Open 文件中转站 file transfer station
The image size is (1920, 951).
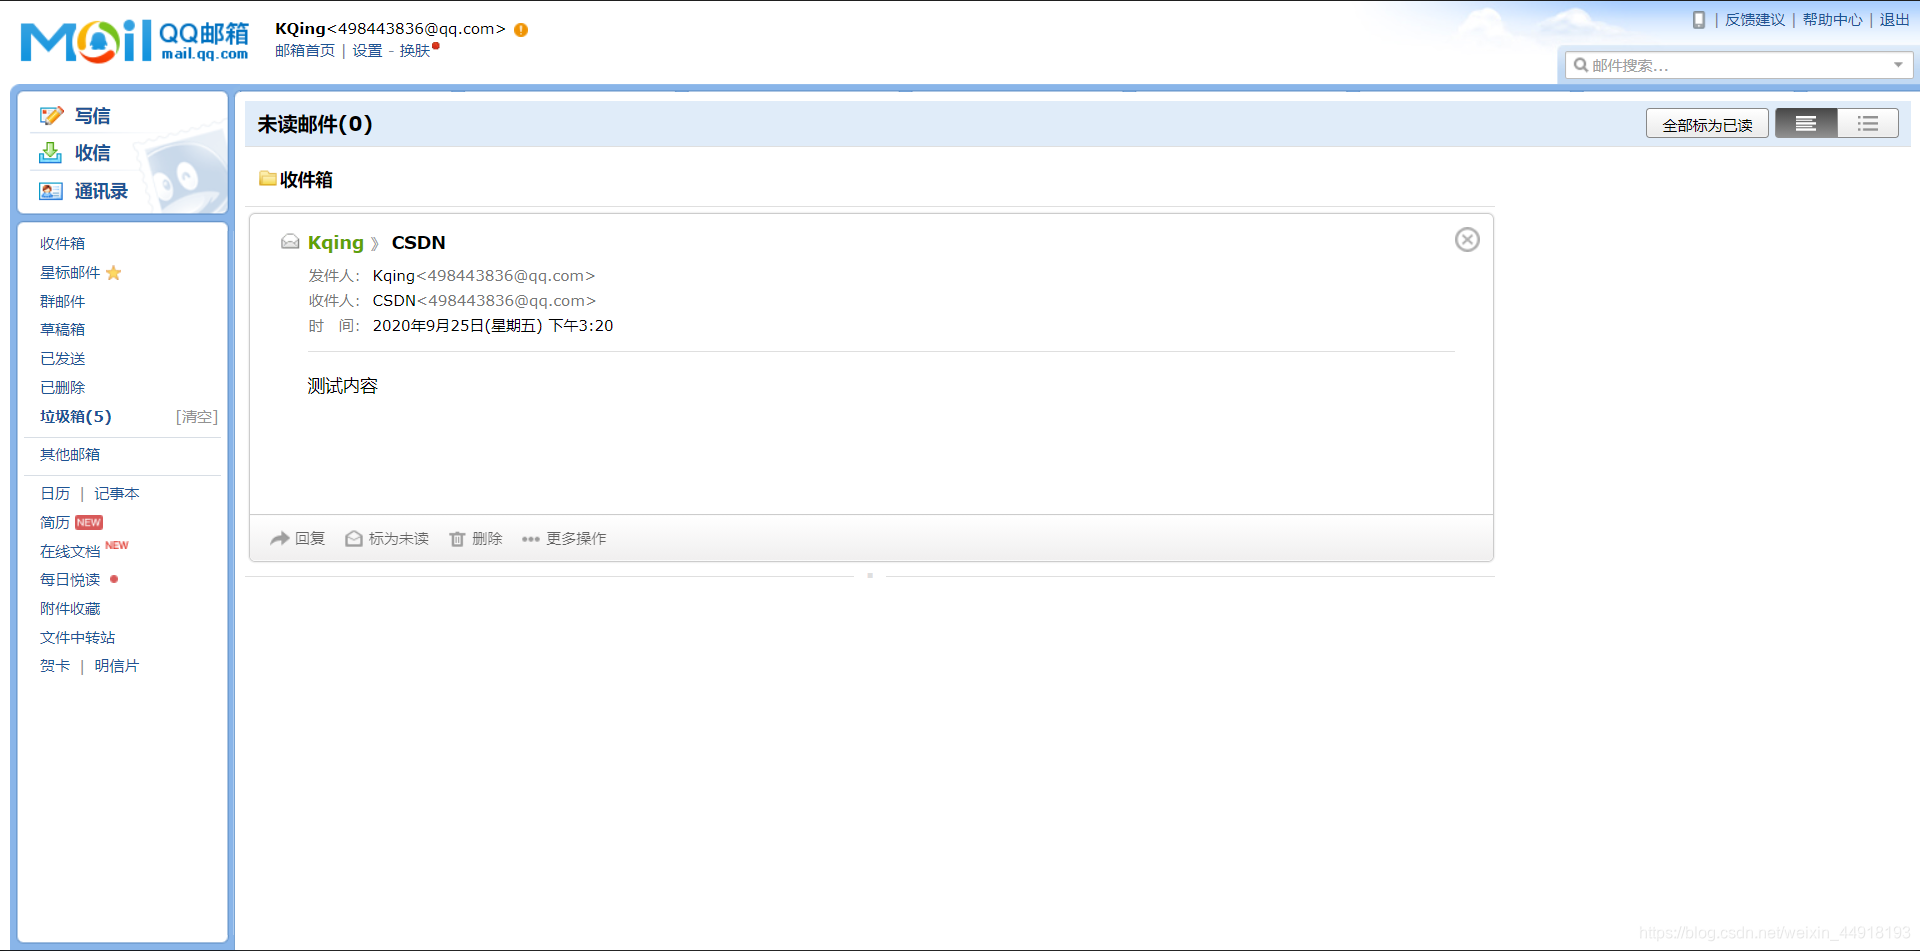point(77,638)
